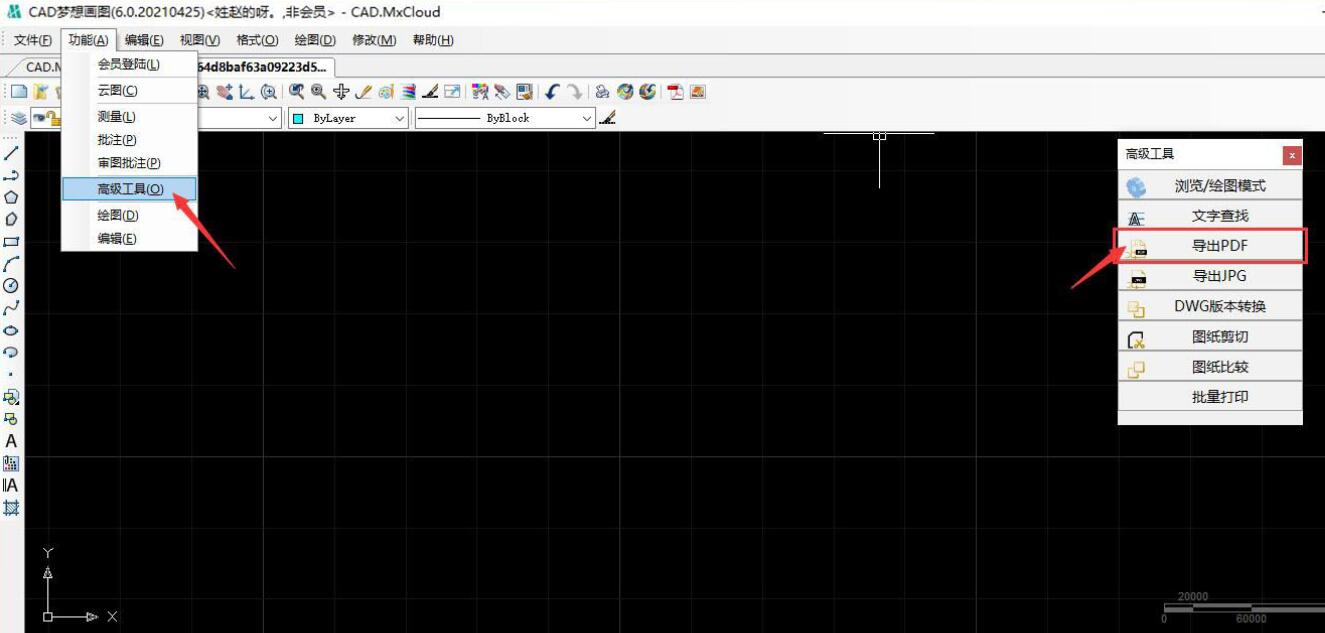The height and width of the screenshot is (633, 1325).
Task: Select the single-line Text 'A' tool
Action: point(11,441)
